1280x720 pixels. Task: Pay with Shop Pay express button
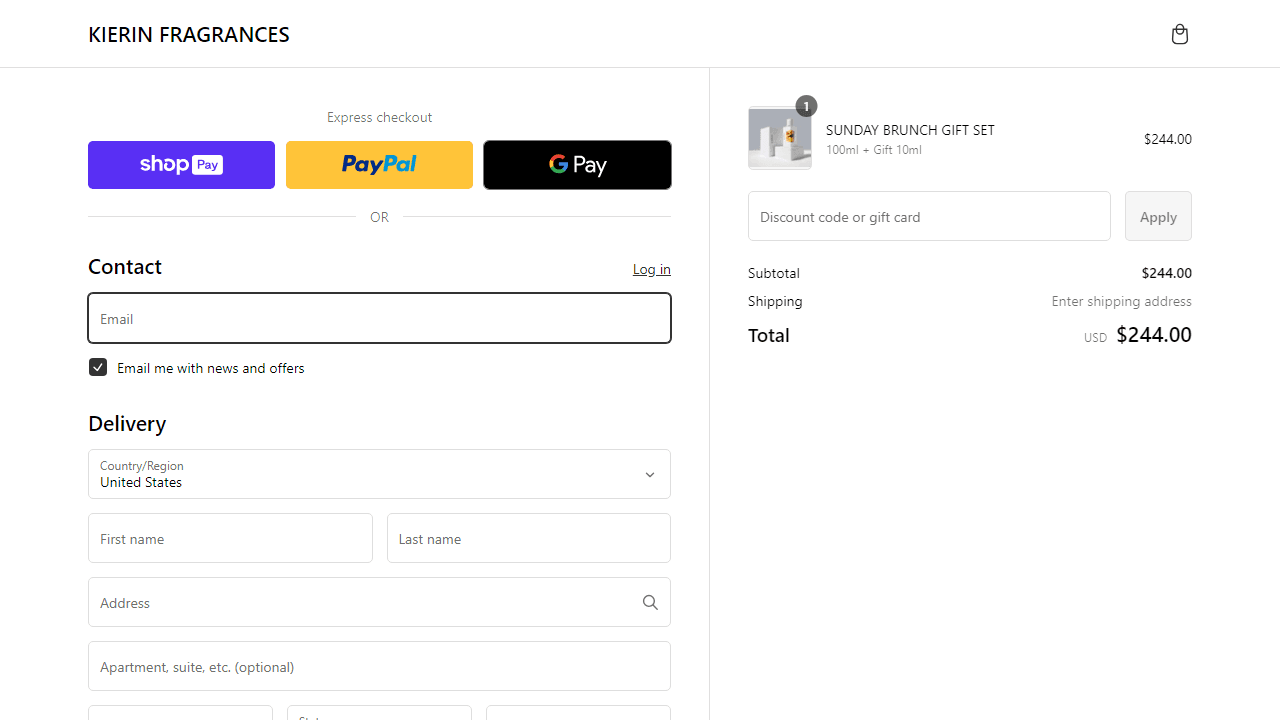[x=181, y=165]
